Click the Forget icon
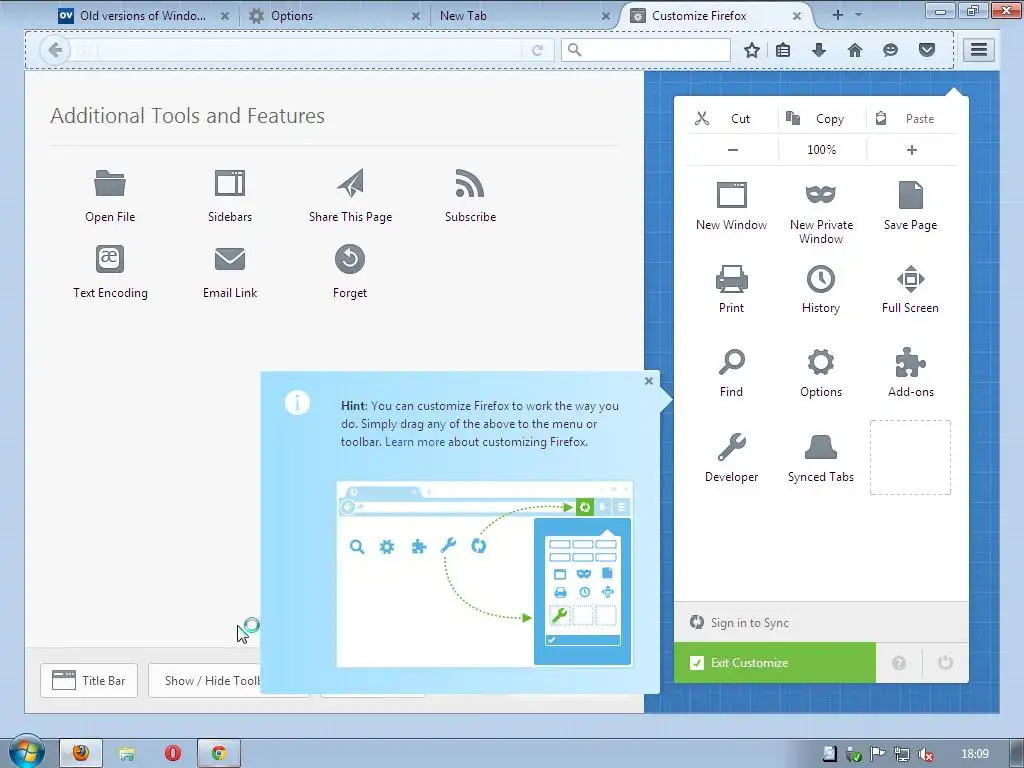The height and width of the screenshot is (768, 1024). coord(350,259)
